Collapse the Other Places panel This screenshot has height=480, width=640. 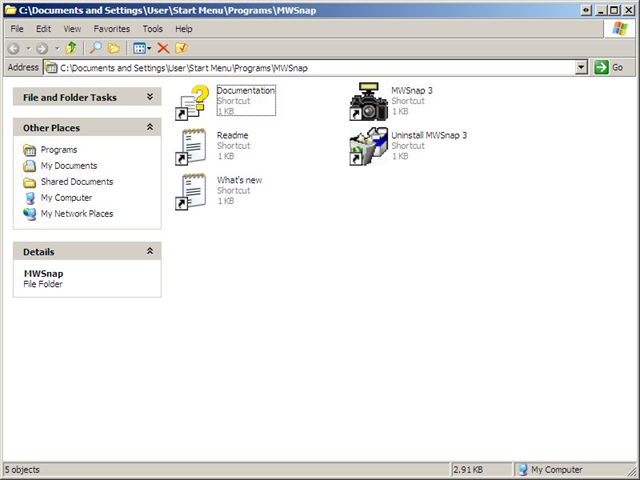click(150, 127)
